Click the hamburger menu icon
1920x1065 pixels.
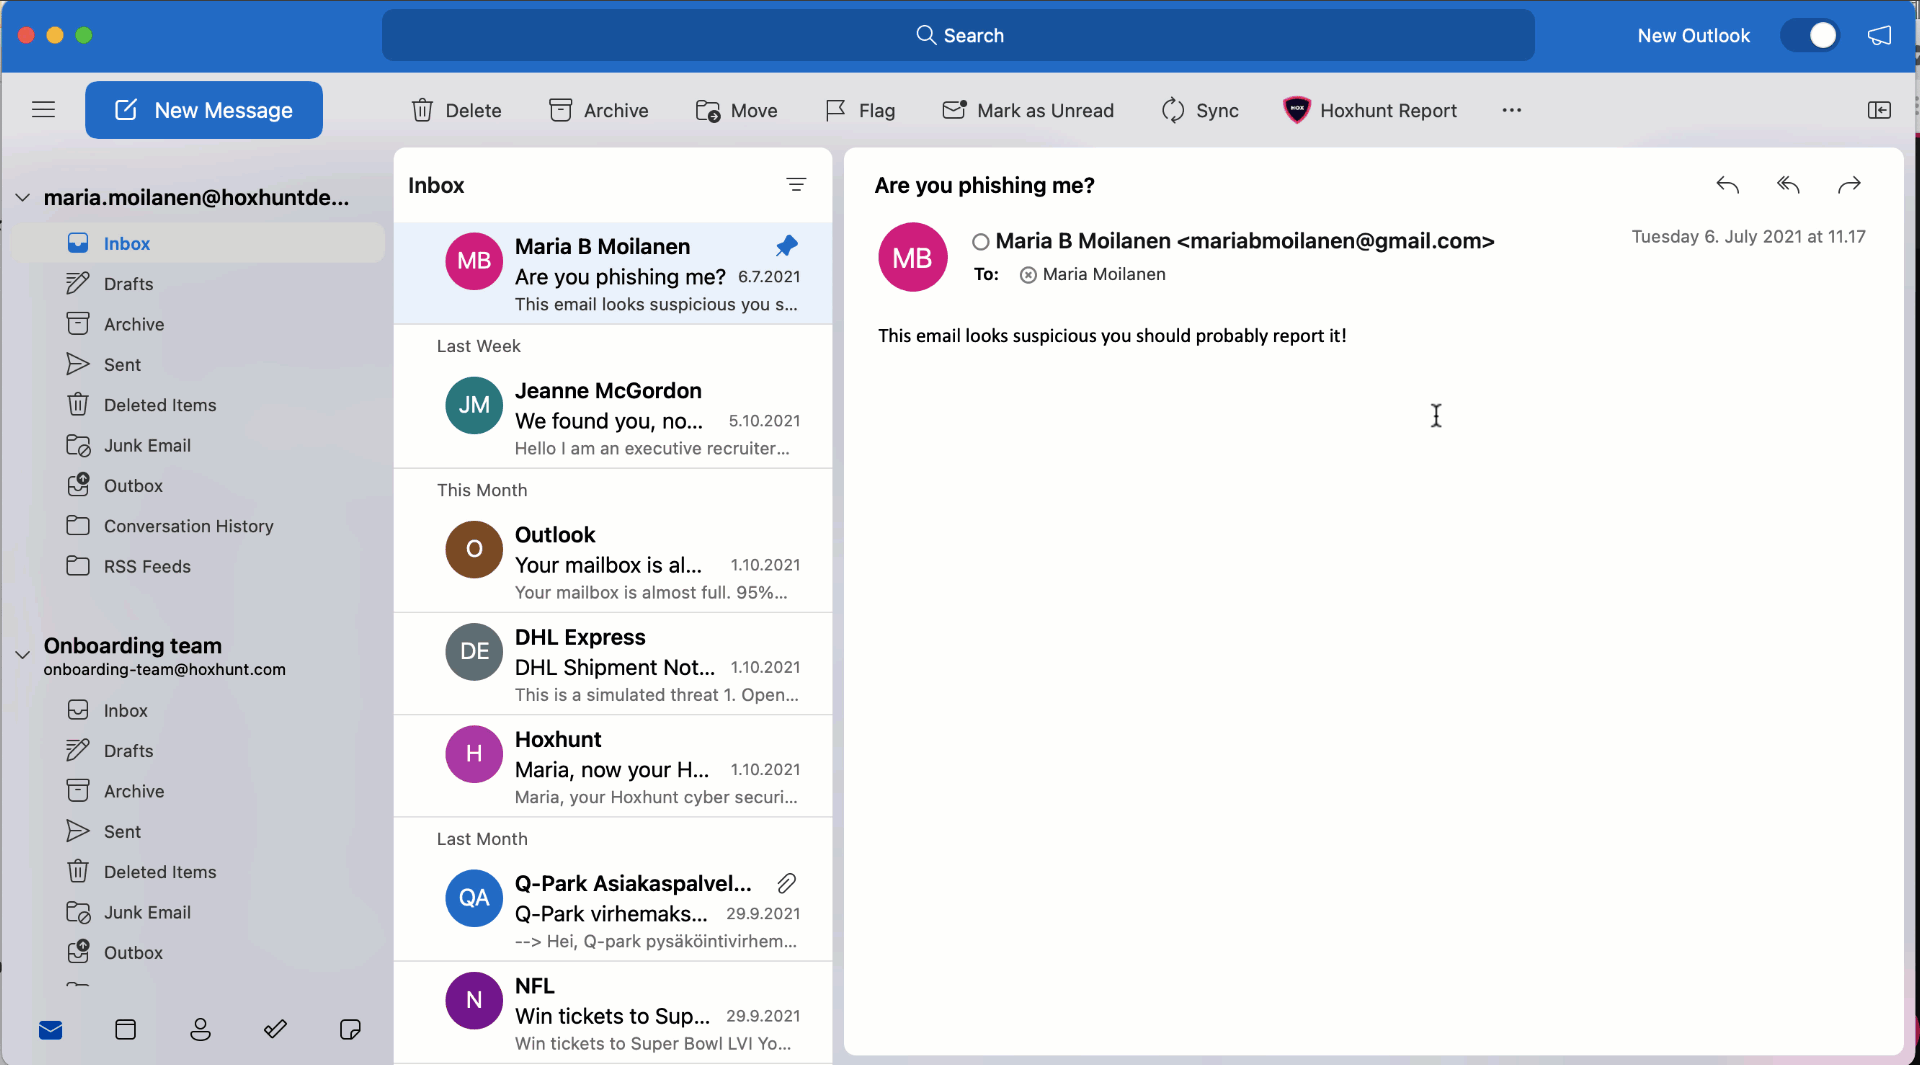click(43, 110)
